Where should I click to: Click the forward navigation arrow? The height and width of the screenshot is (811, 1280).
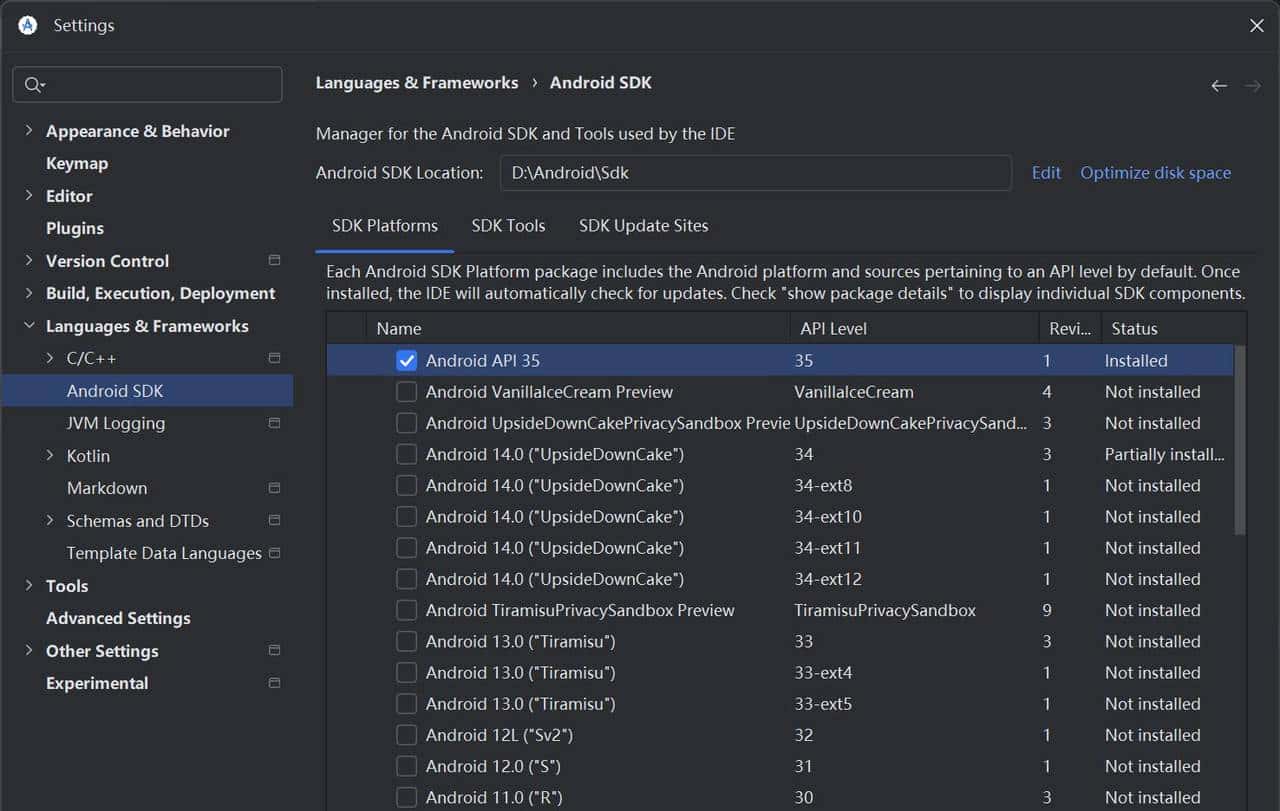(1252, 86)
